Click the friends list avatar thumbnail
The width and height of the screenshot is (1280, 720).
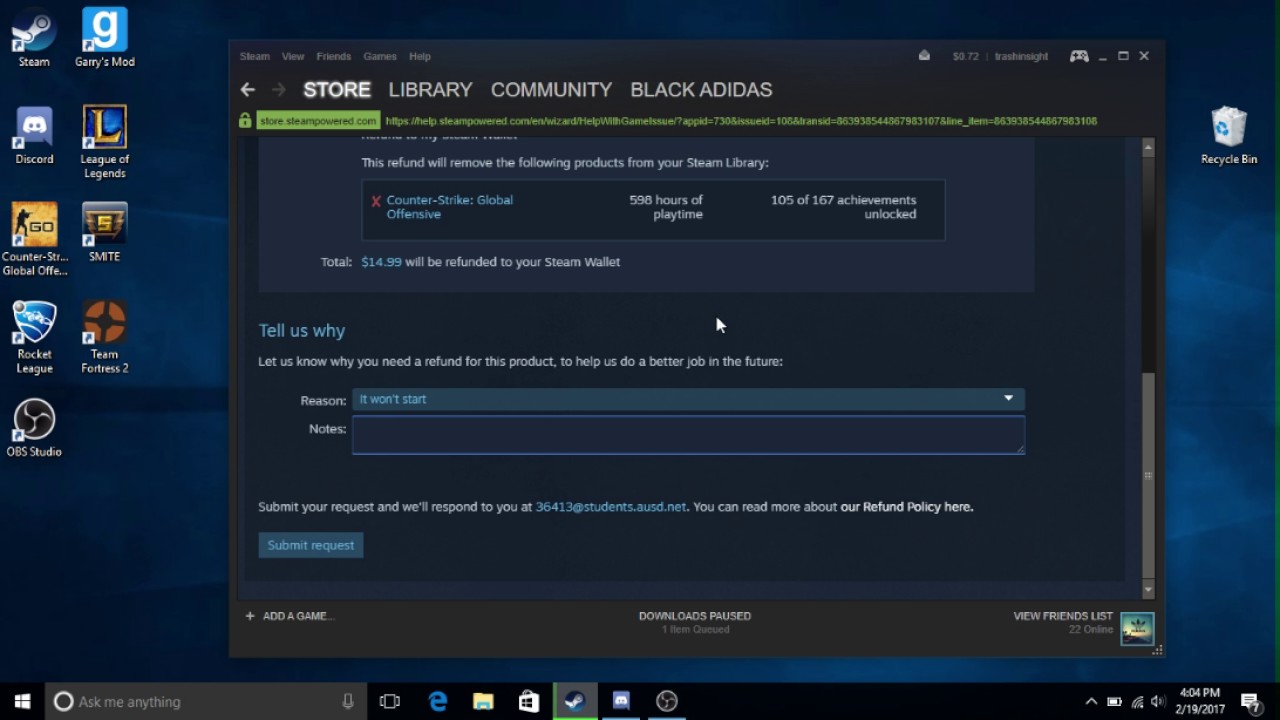click(x=1137, y=628)
